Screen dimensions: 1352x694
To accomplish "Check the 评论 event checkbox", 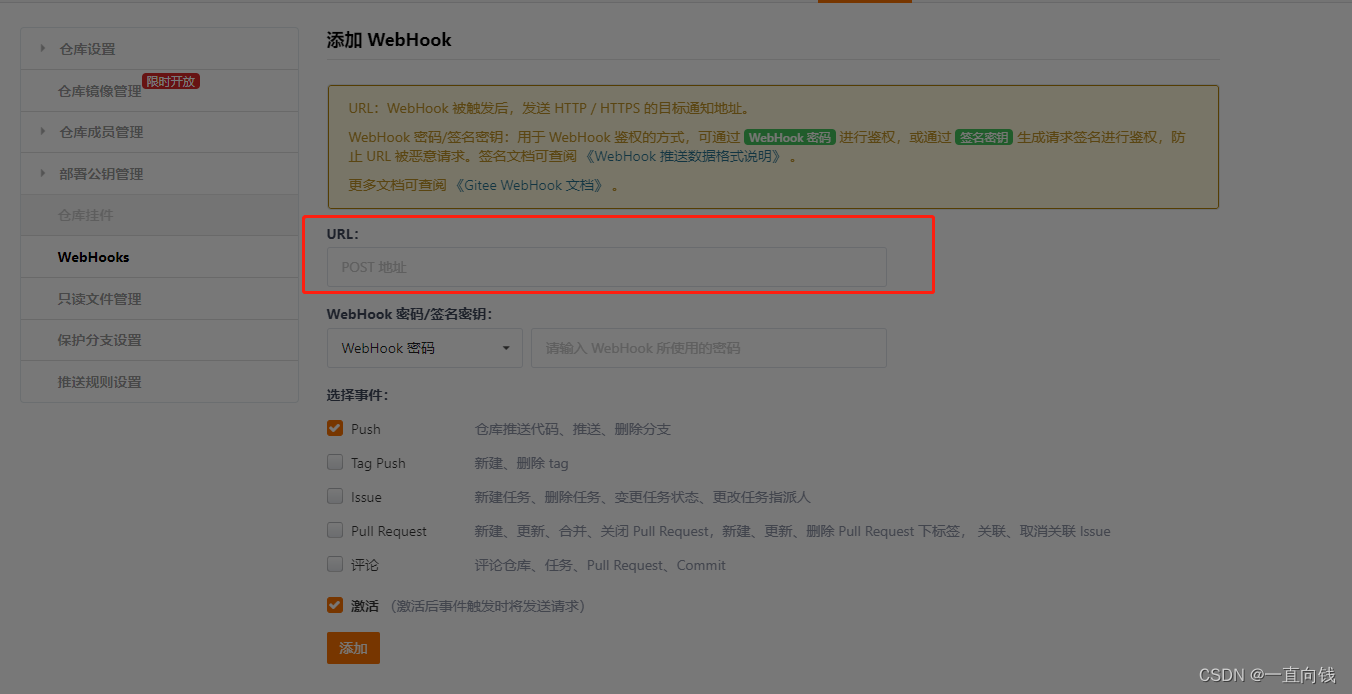I will coord(335,564).
